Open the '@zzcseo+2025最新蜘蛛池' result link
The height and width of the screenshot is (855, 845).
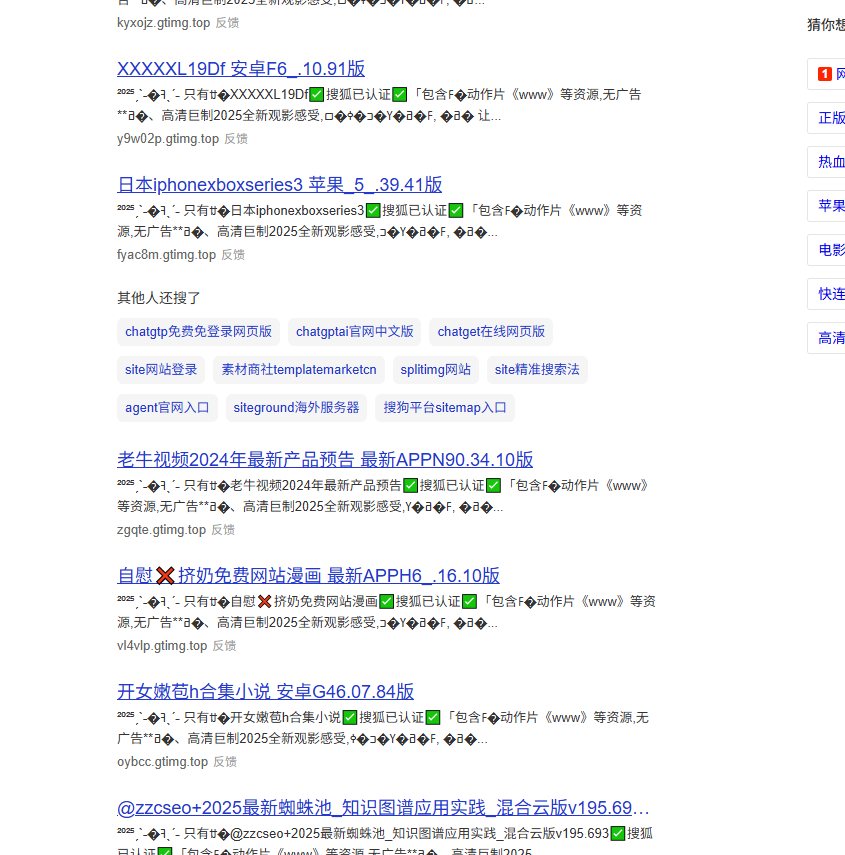383,807
